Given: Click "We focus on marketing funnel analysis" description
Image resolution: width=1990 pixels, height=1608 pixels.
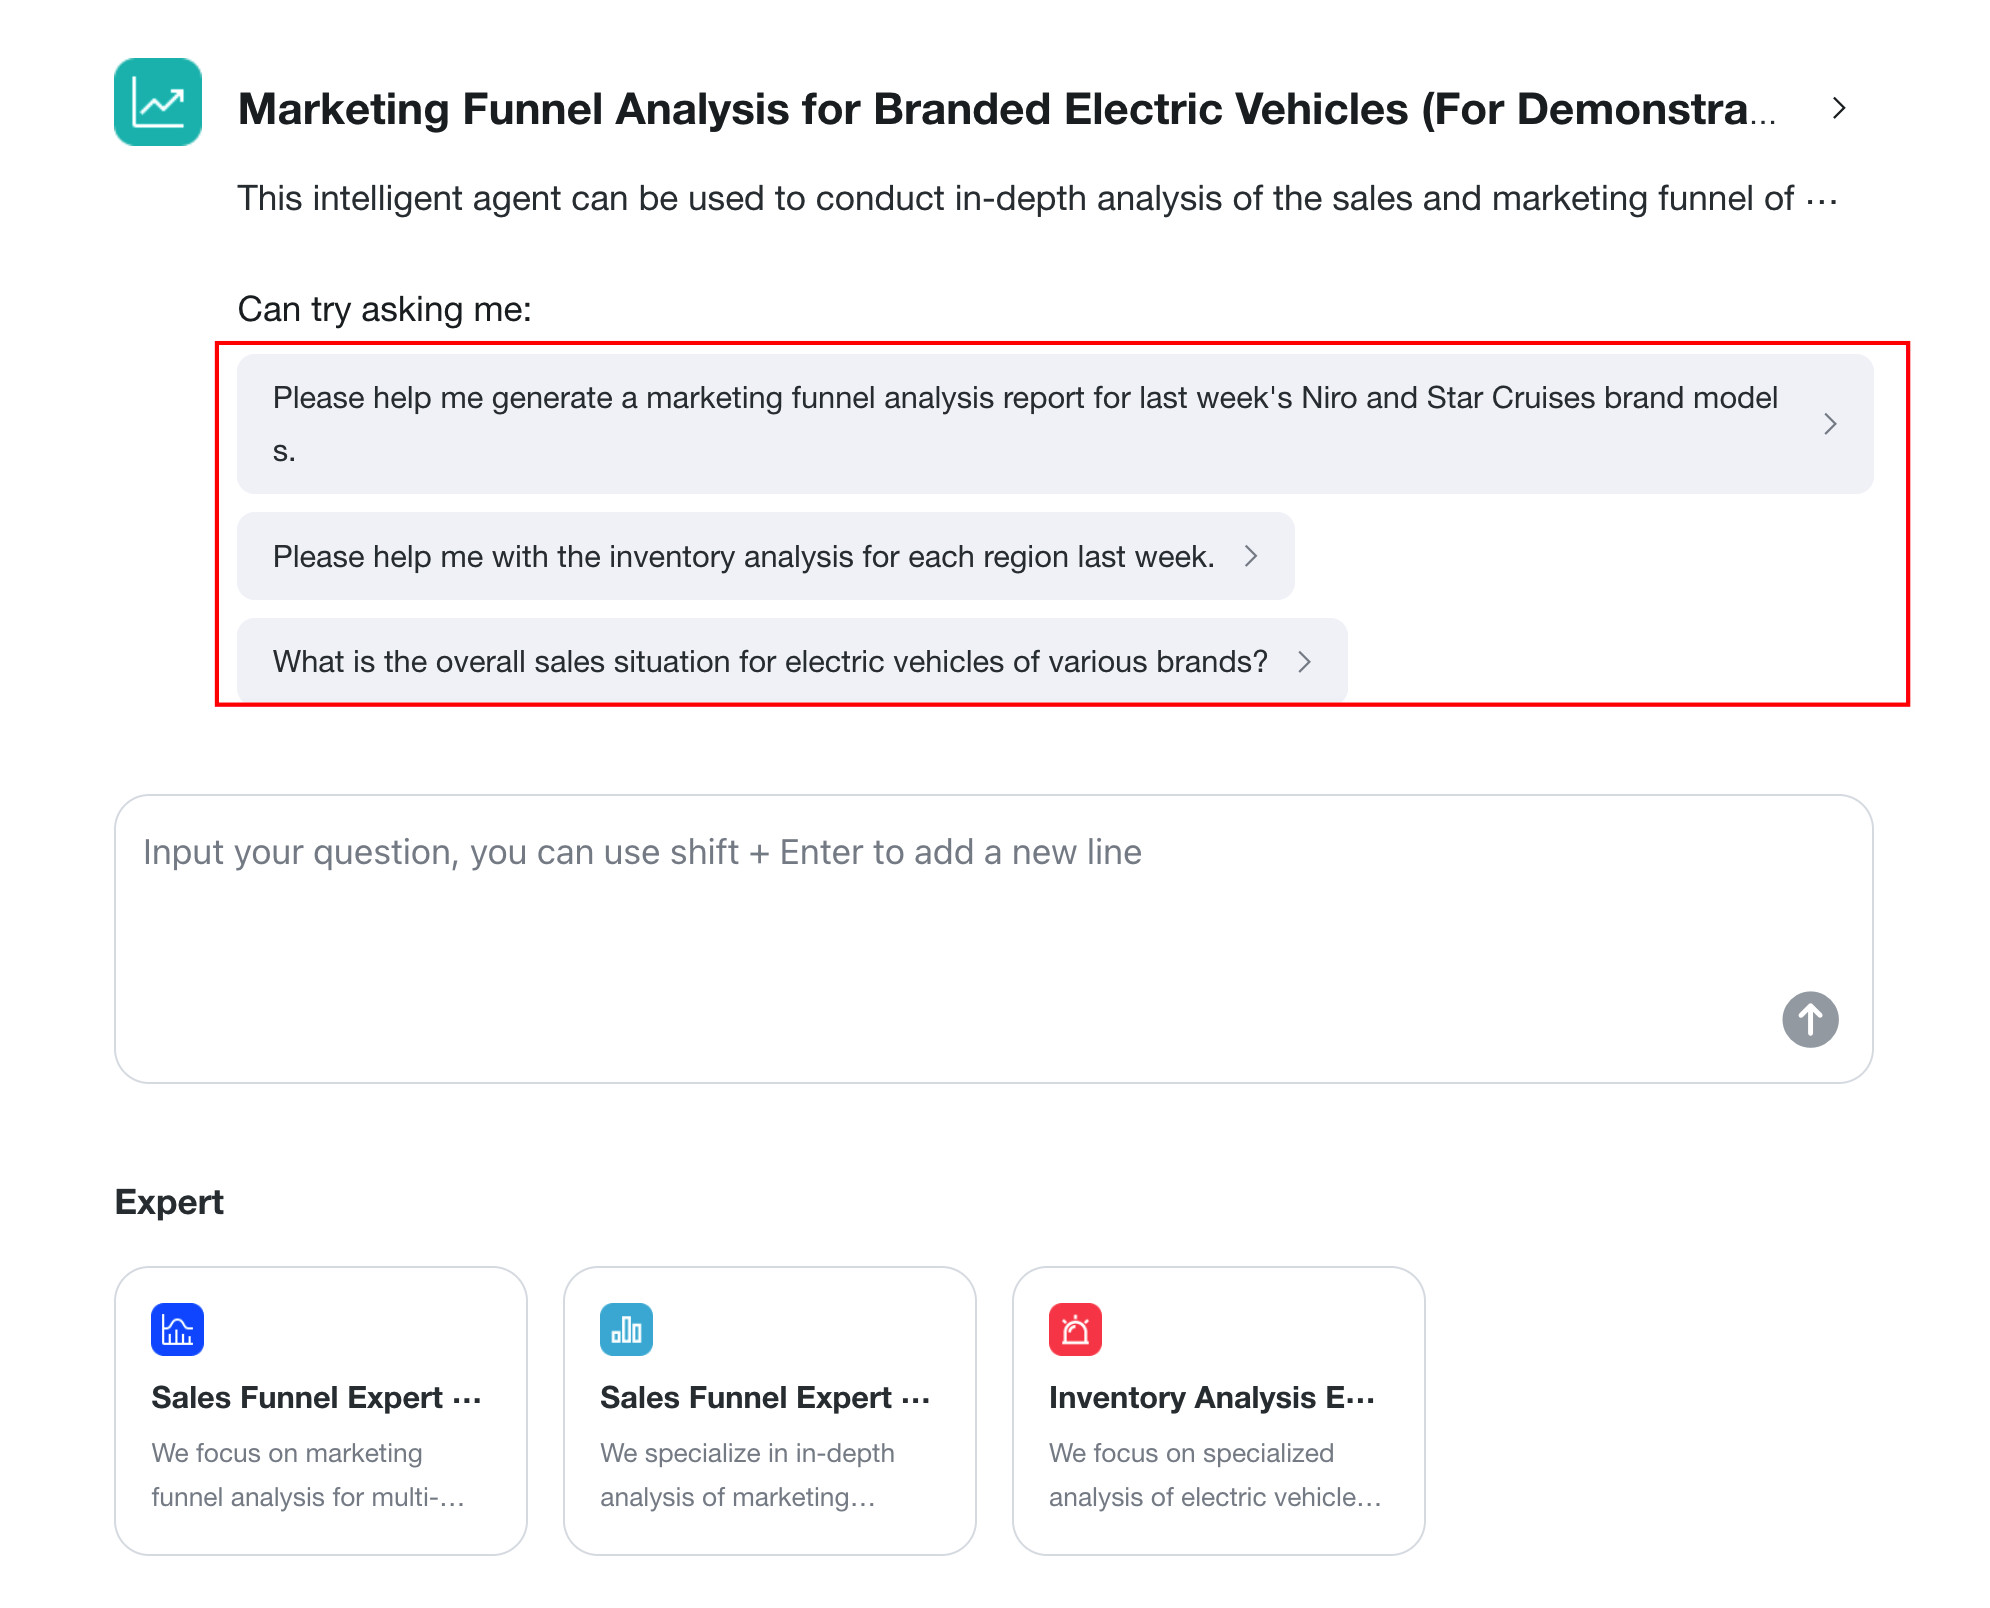Looking at the screenshot, I should [x=308, y=1475].
